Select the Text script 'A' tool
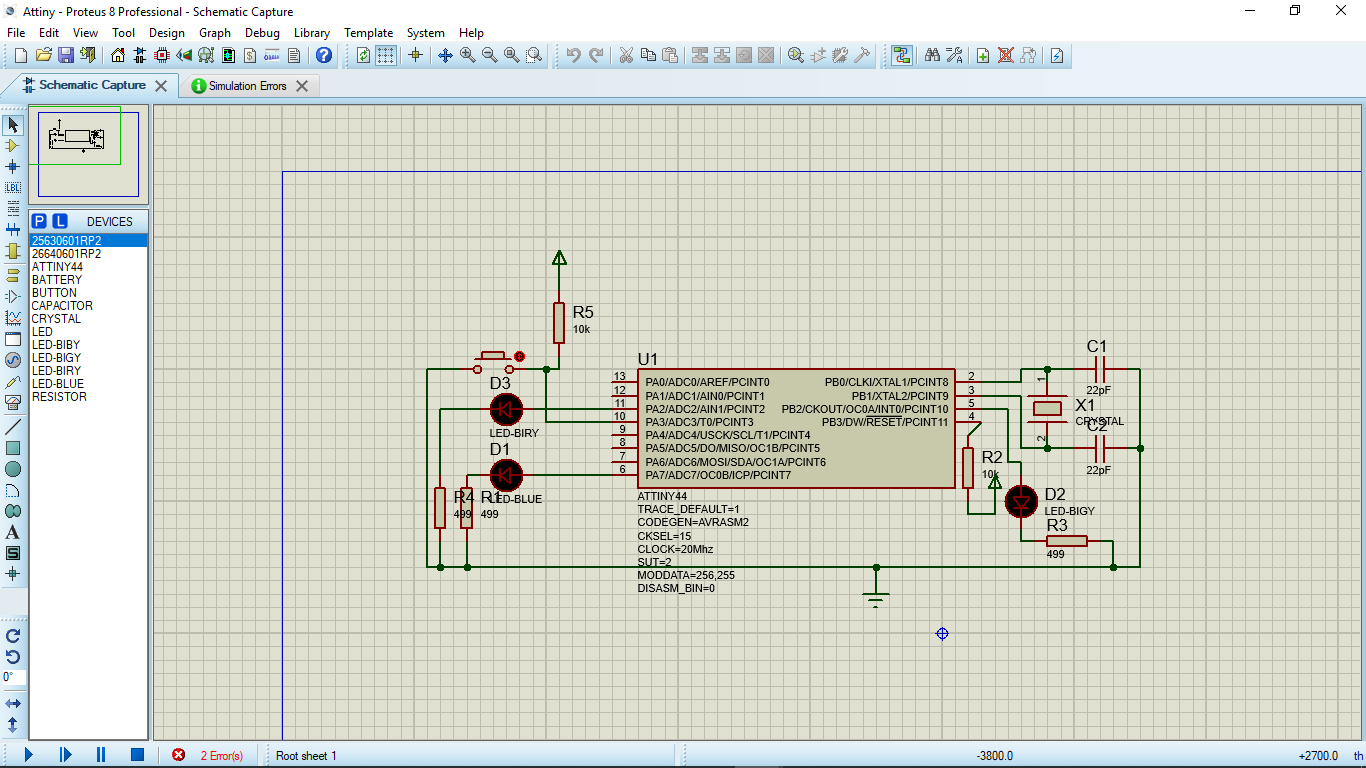The height and width of the screenshot is (768, 1366). click(13, 532)
